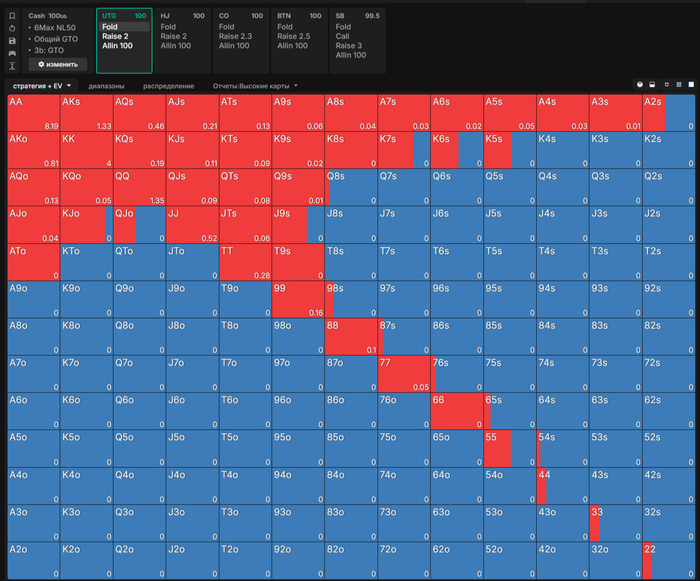Click the circular reset arrow icon

pos(12,28)
